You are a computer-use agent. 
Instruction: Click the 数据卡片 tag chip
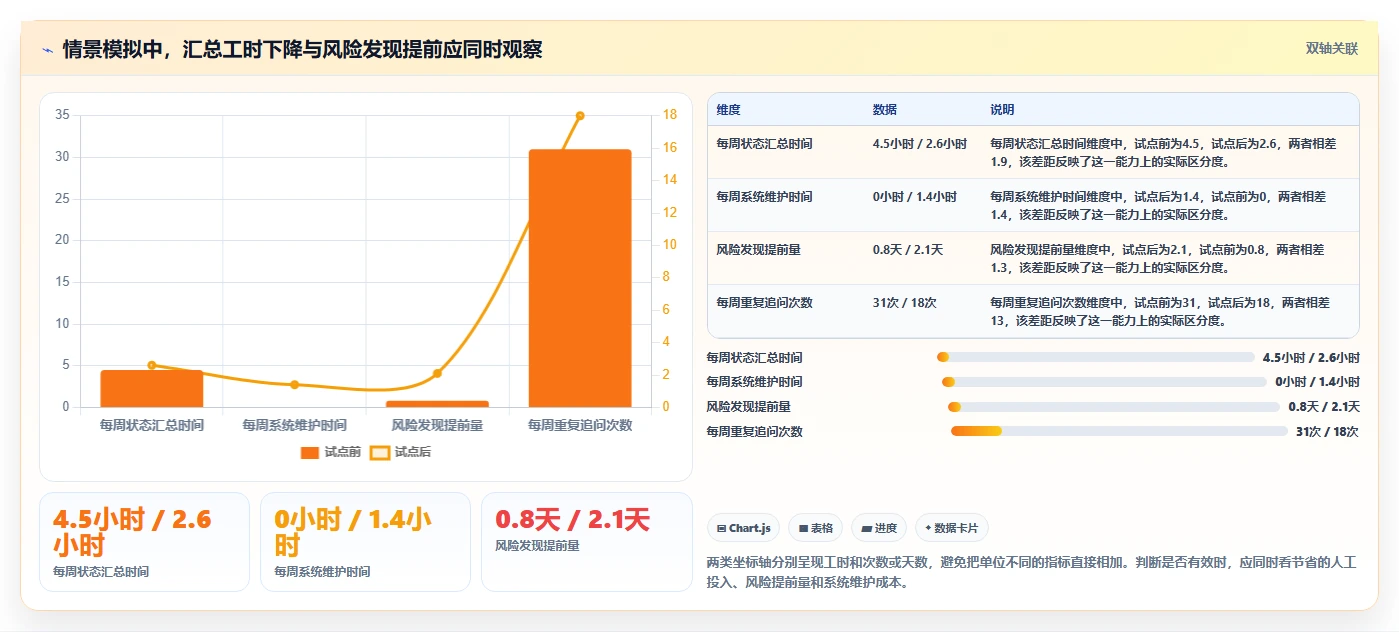[952, 528]
